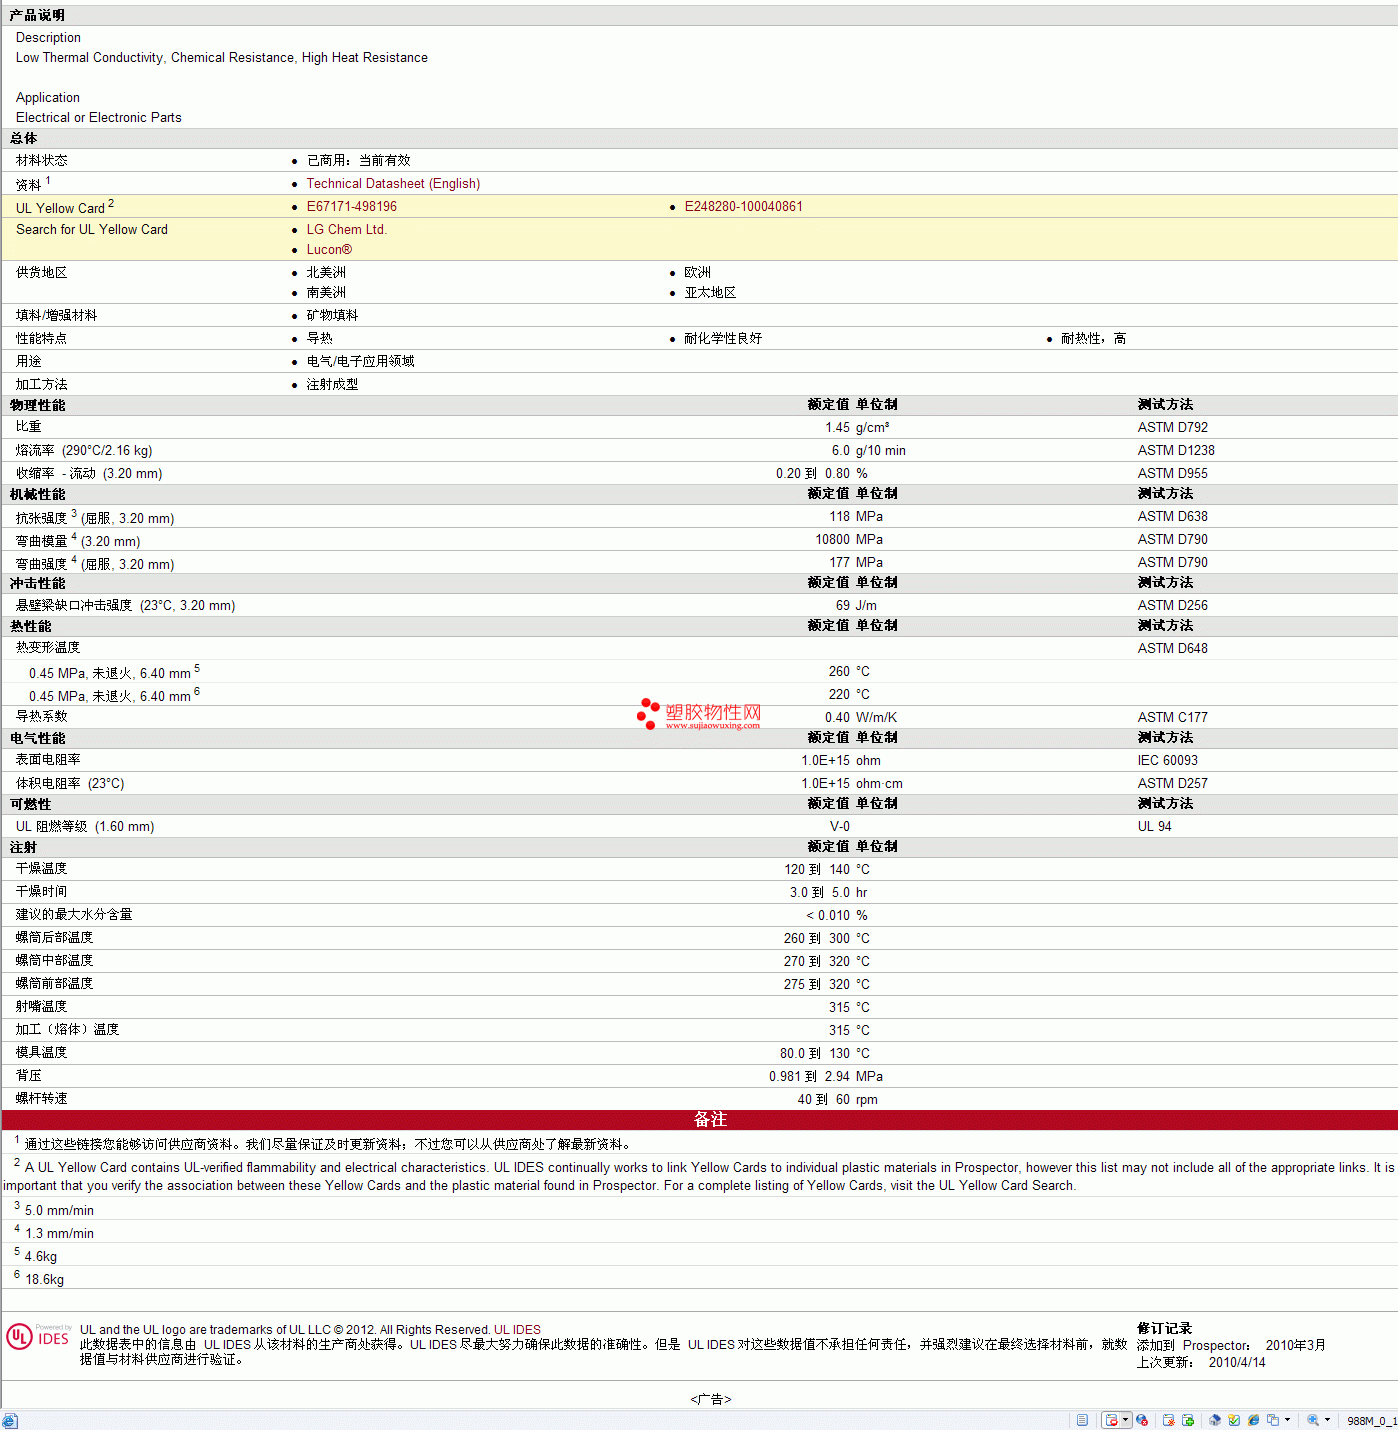Click Search for UL Yellow Card label

92,230
